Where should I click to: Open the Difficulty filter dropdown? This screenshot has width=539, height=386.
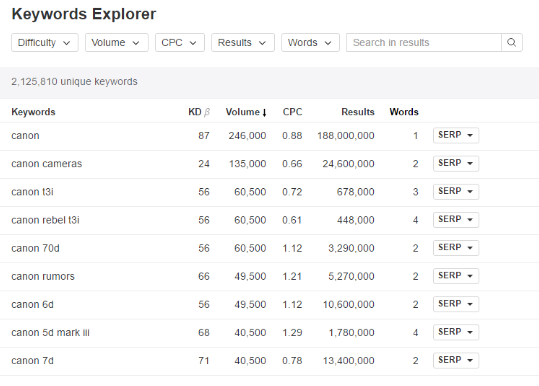(x=45, y=43)
